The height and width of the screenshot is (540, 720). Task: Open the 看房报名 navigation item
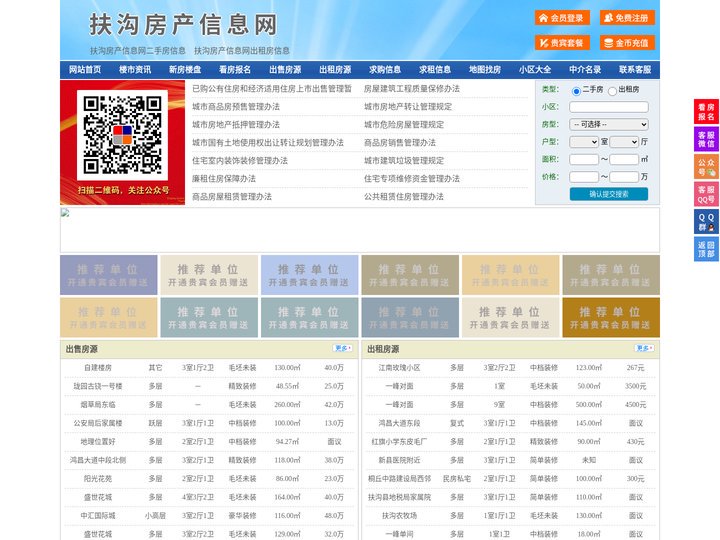235,70
